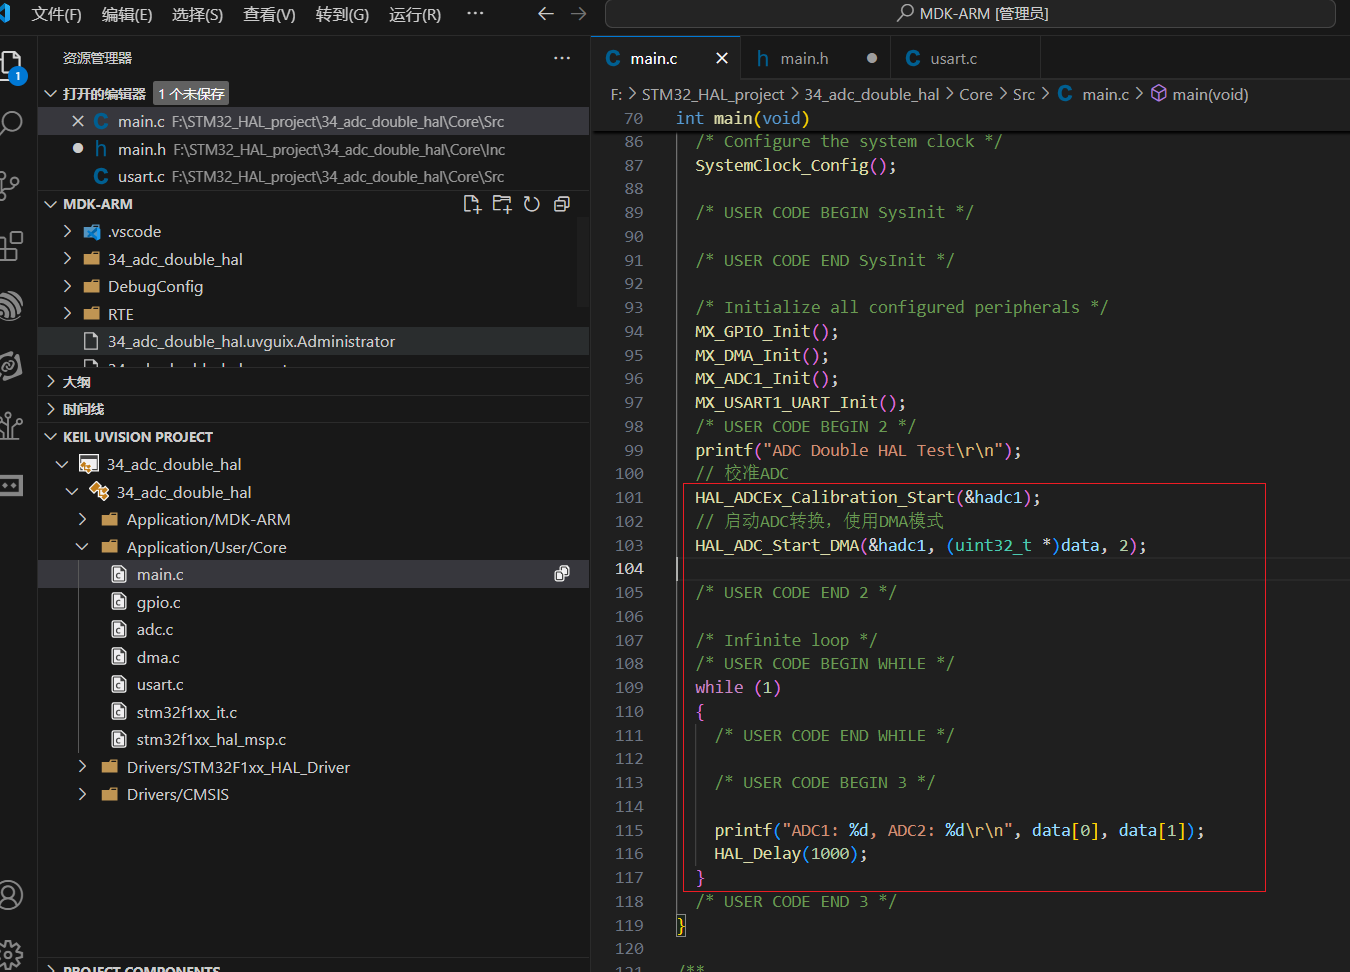Open the overflow menu (...) in menu bar

coord(475,14)
